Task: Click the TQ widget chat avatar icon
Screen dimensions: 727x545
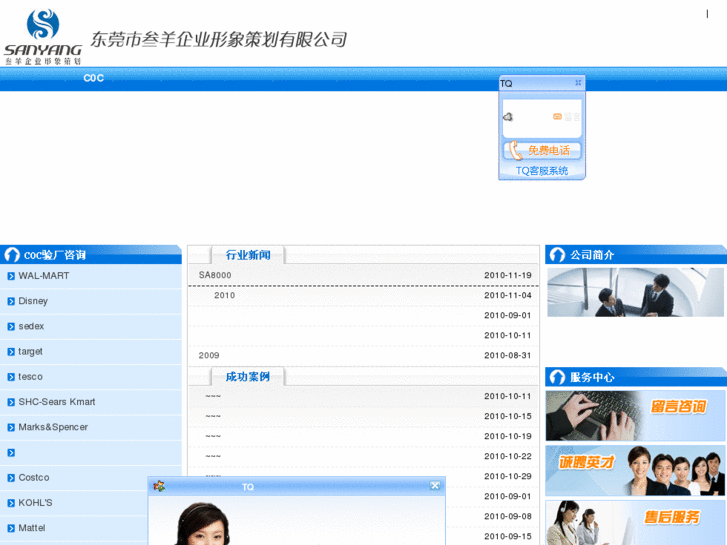Action: point(508,117)
